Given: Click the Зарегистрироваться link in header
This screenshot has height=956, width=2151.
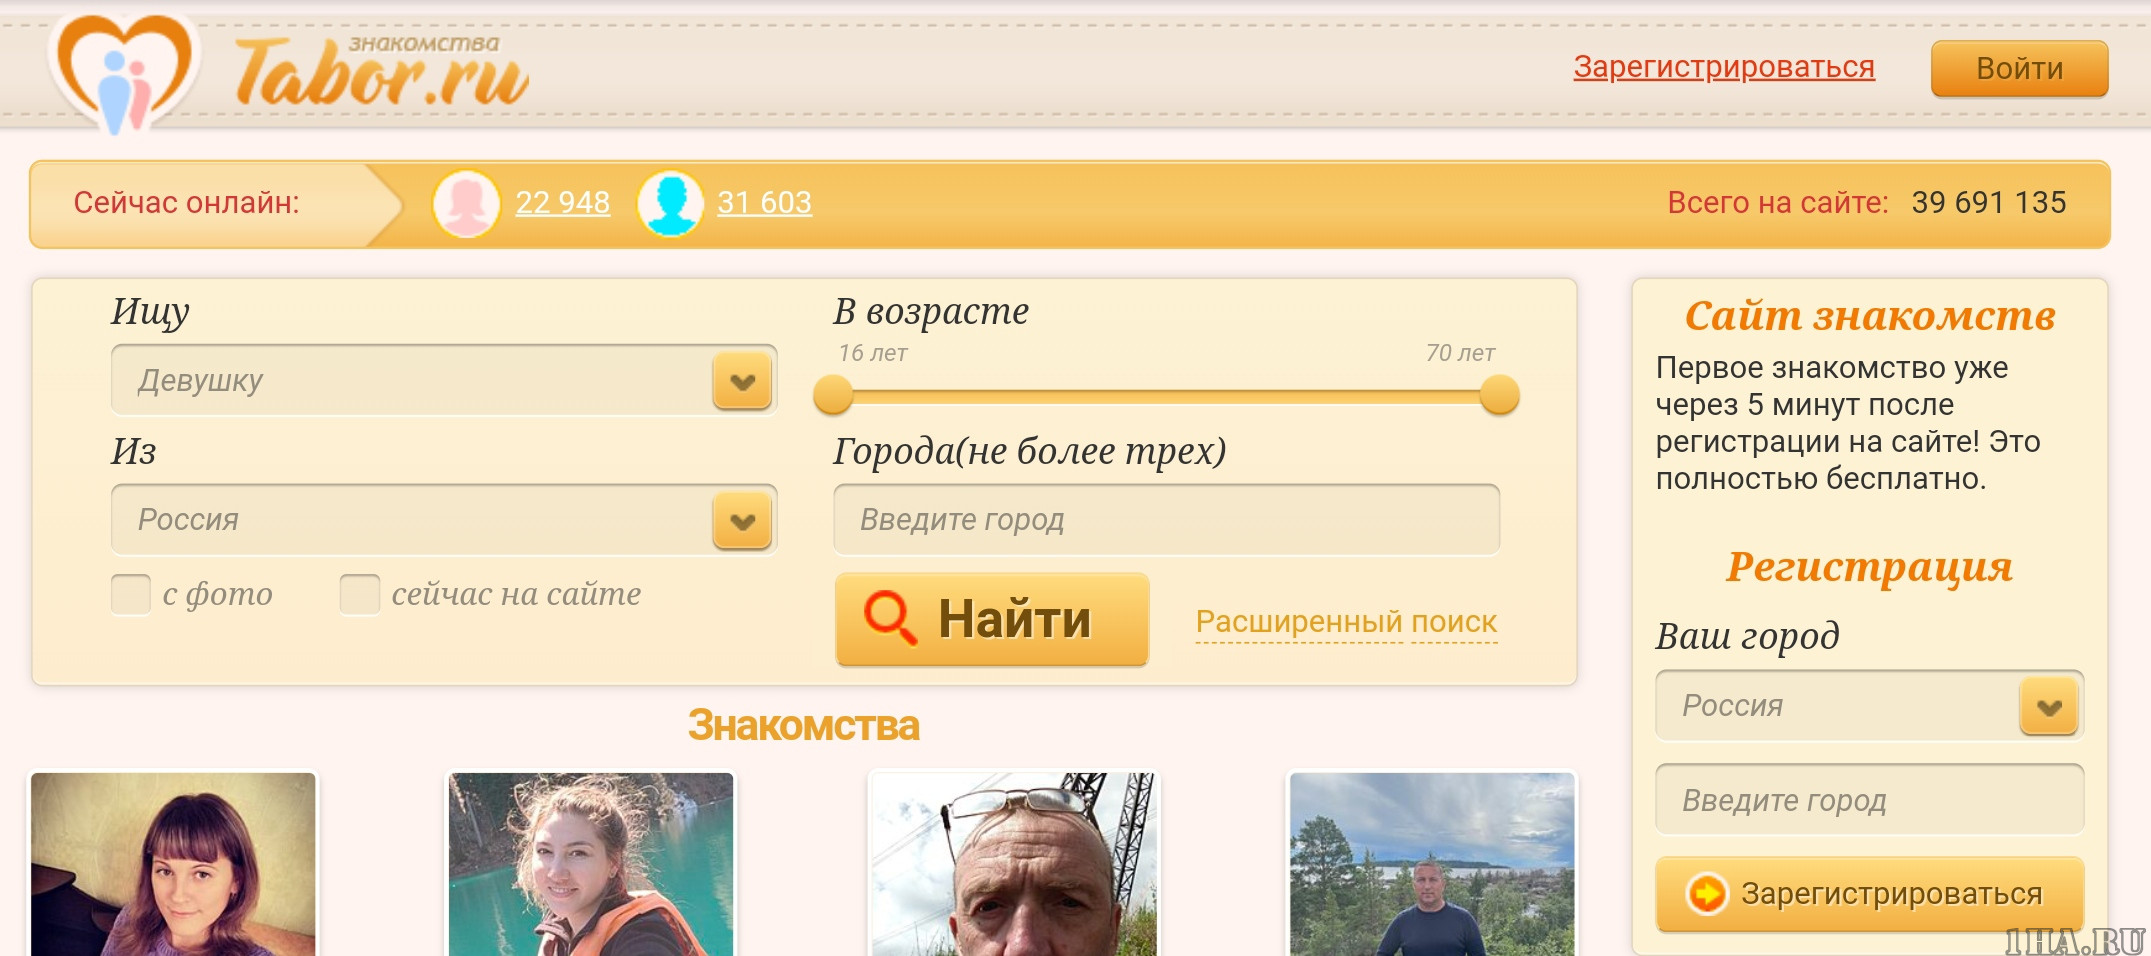Looking at the screenshot, I should [1724, 67].
